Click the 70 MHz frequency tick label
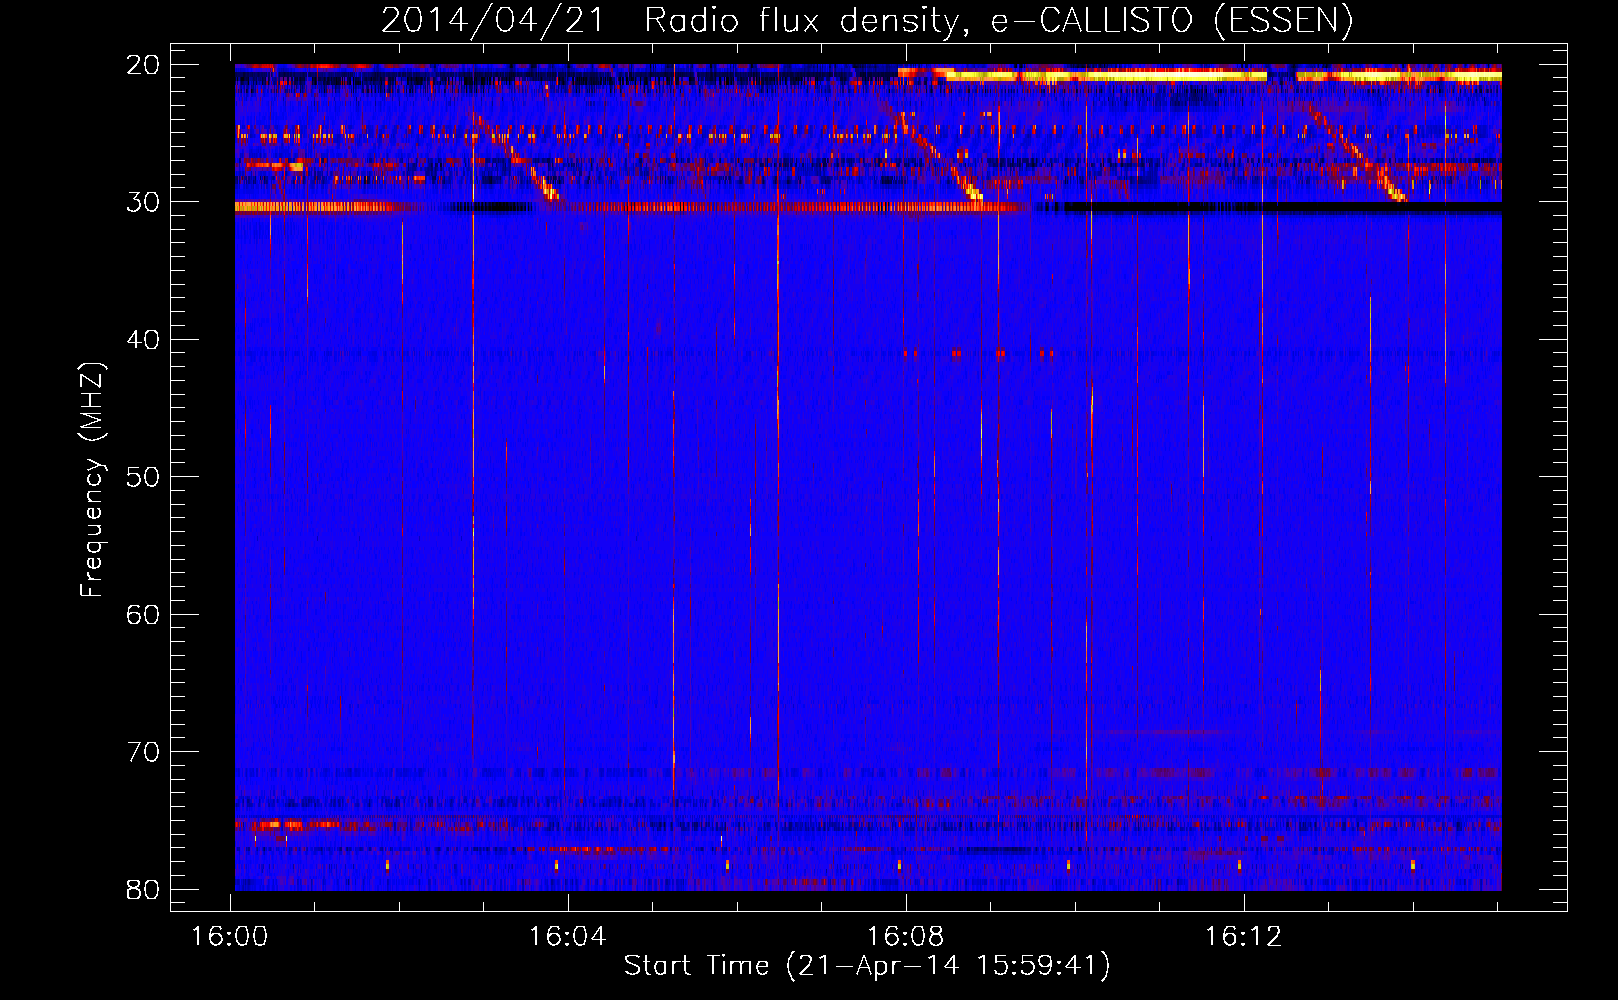The height and width of the screenshot is (1000, 1618). [x=143, y=751]
